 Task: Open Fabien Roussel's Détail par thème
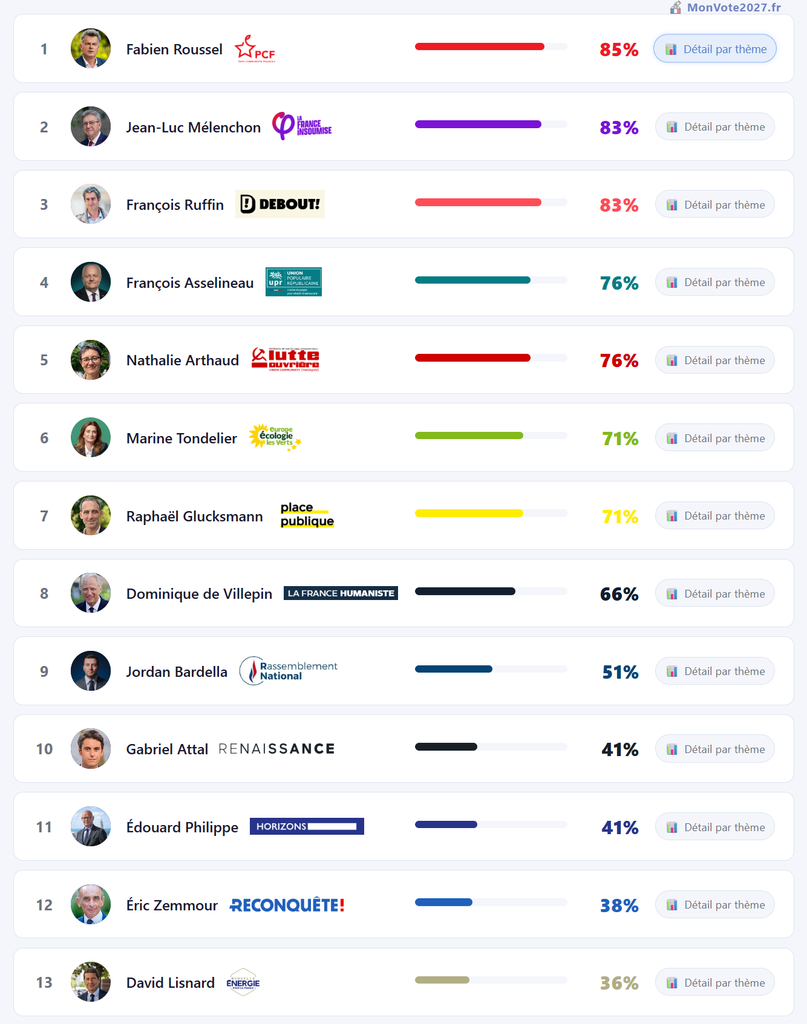pyautogui.click(x=715, y=49)
